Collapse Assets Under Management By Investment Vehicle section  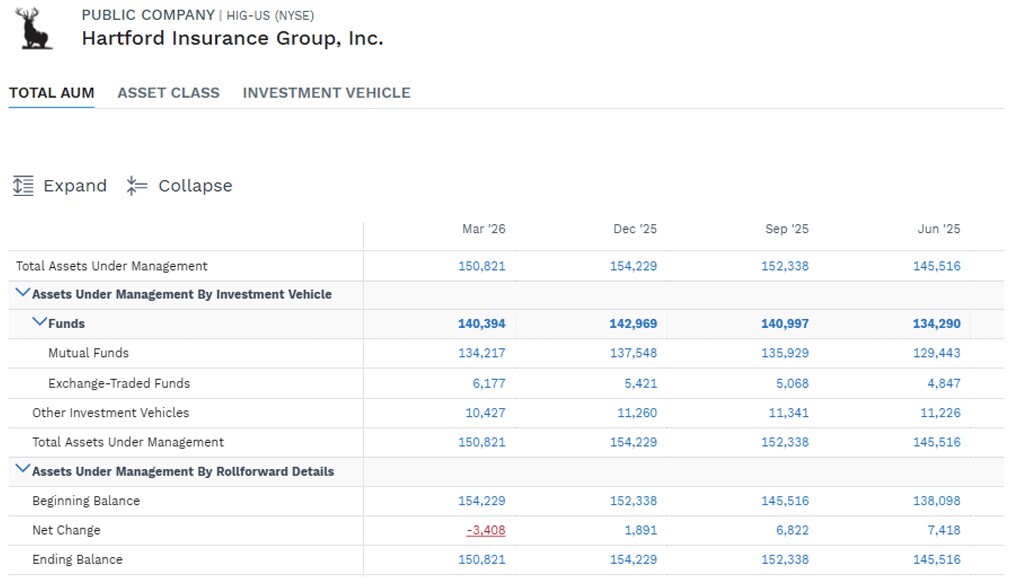point(22,293)
